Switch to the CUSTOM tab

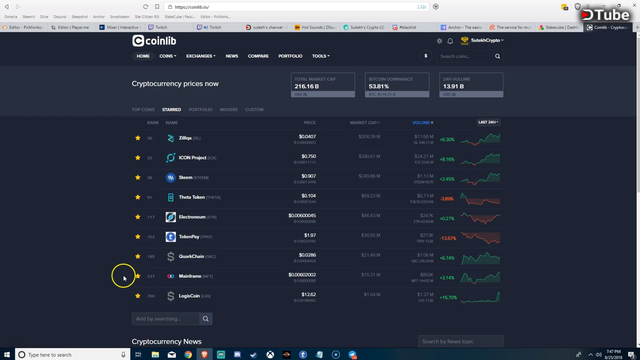pyautogui.click(x=254, y=110)
